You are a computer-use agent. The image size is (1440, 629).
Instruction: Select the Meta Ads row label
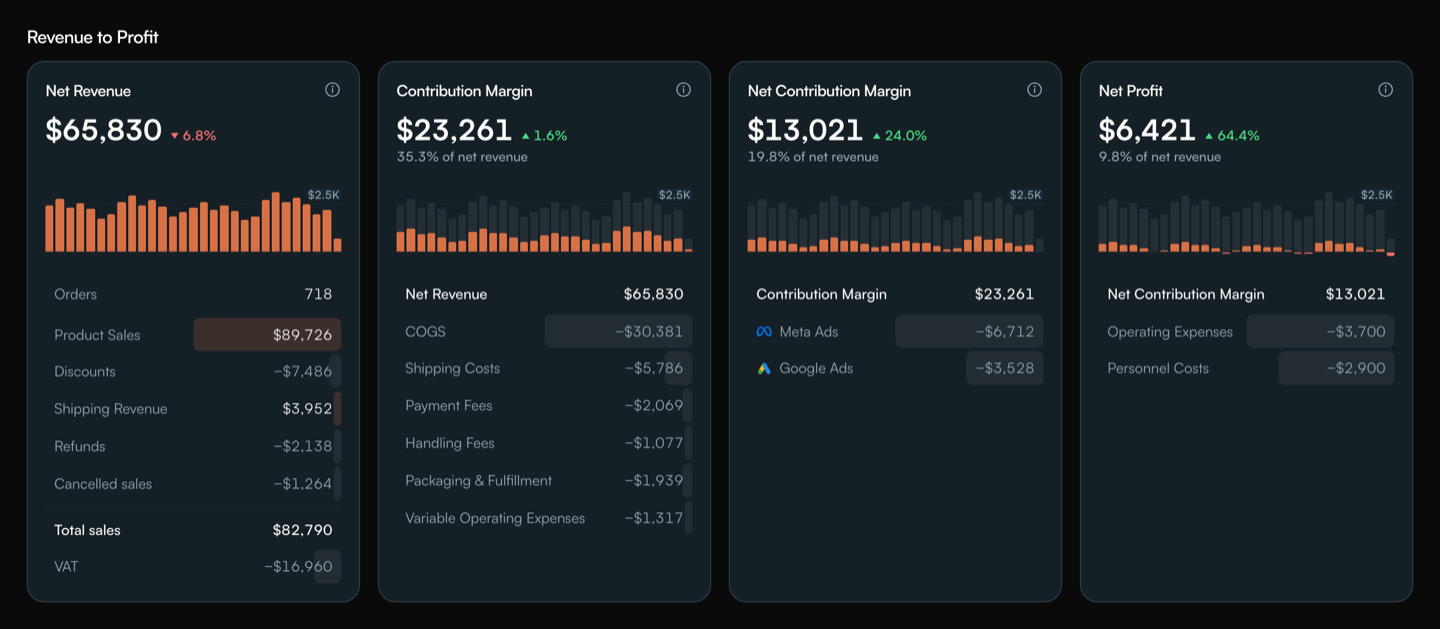click(809, 332)
